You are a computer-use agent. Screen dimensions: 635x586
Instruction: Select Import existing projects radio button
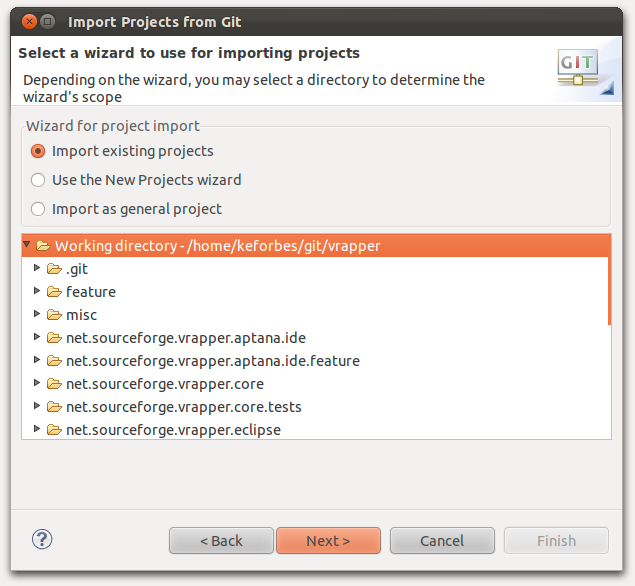38,151
